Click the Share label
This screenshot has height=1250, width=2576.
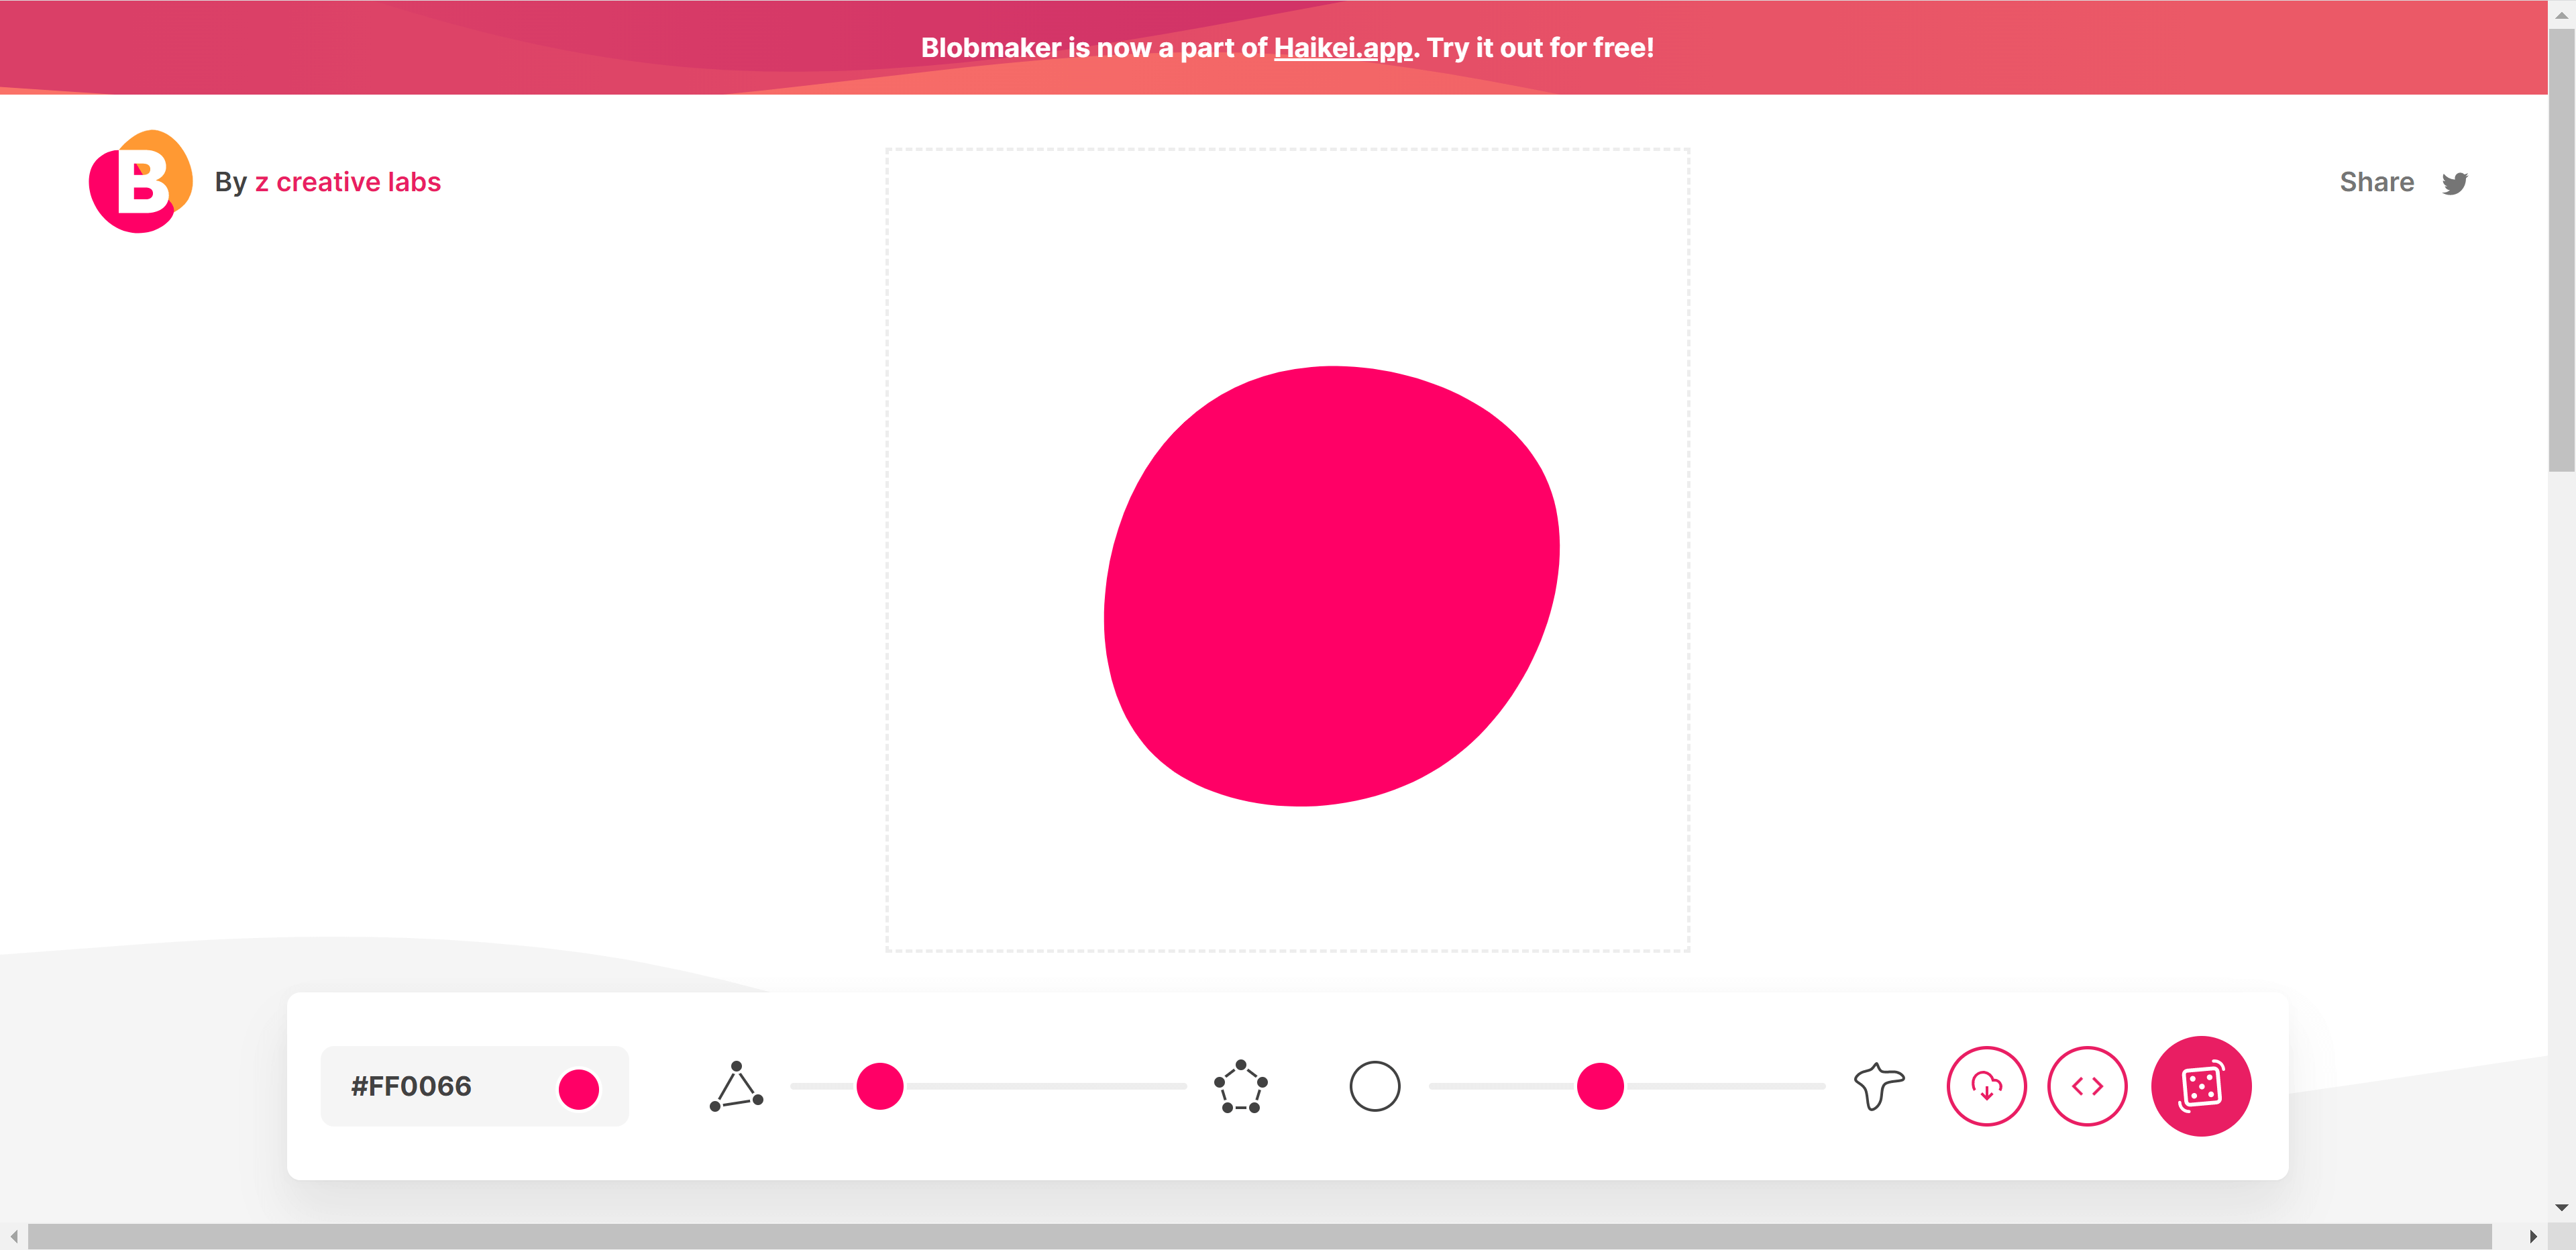(x=2376, y=182)
